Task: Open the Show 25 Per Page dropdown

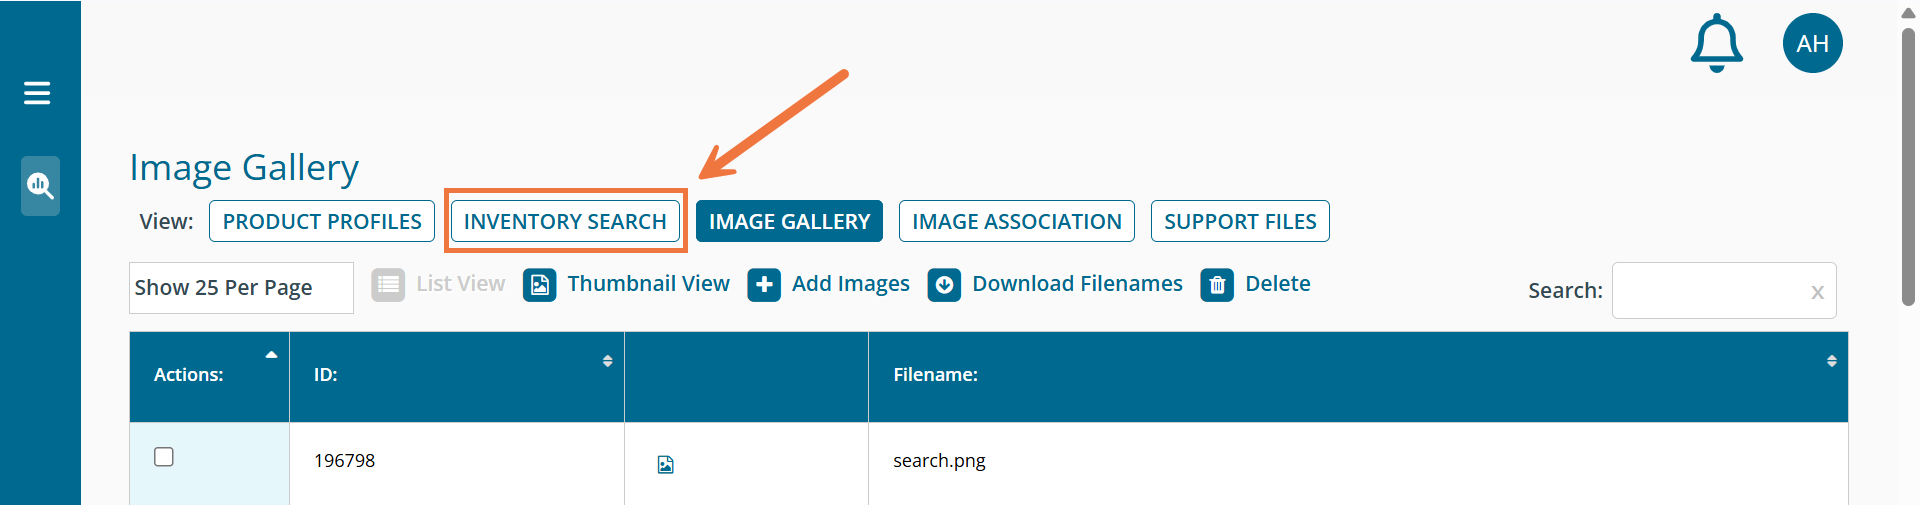Action: pos(241,288)
